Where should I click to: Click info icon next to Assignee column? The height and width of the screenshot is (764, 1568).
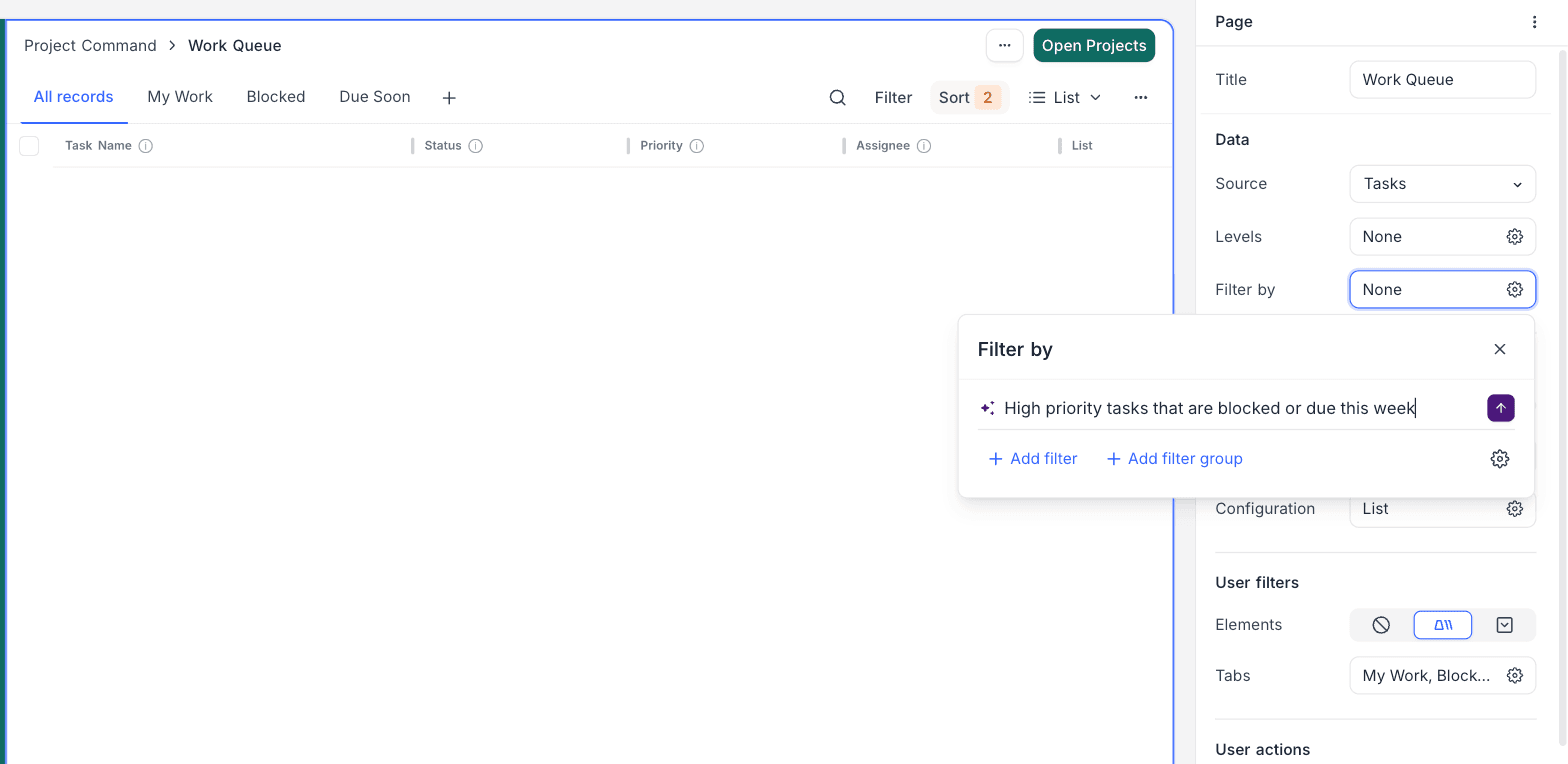point(924,146)
